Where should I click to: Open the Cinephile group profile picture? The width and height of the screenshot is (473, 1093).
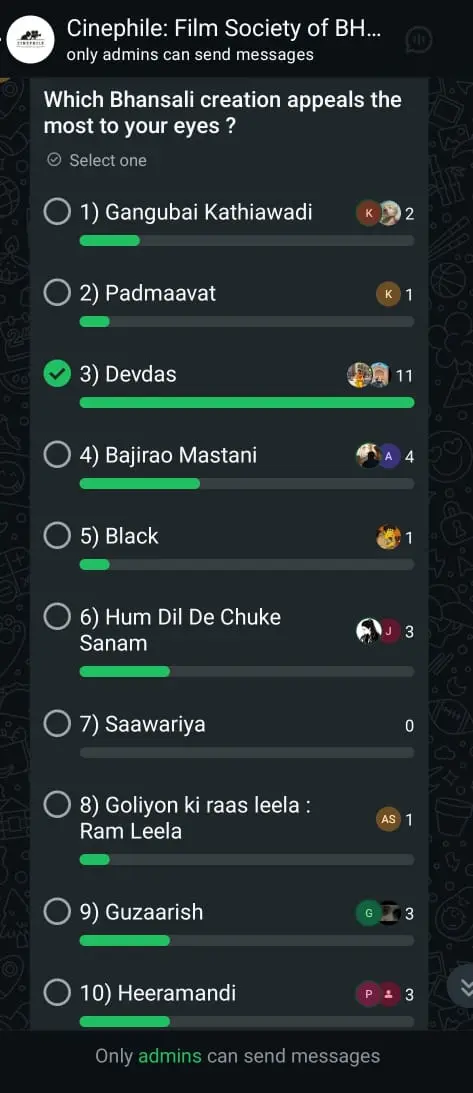(31, 40)
